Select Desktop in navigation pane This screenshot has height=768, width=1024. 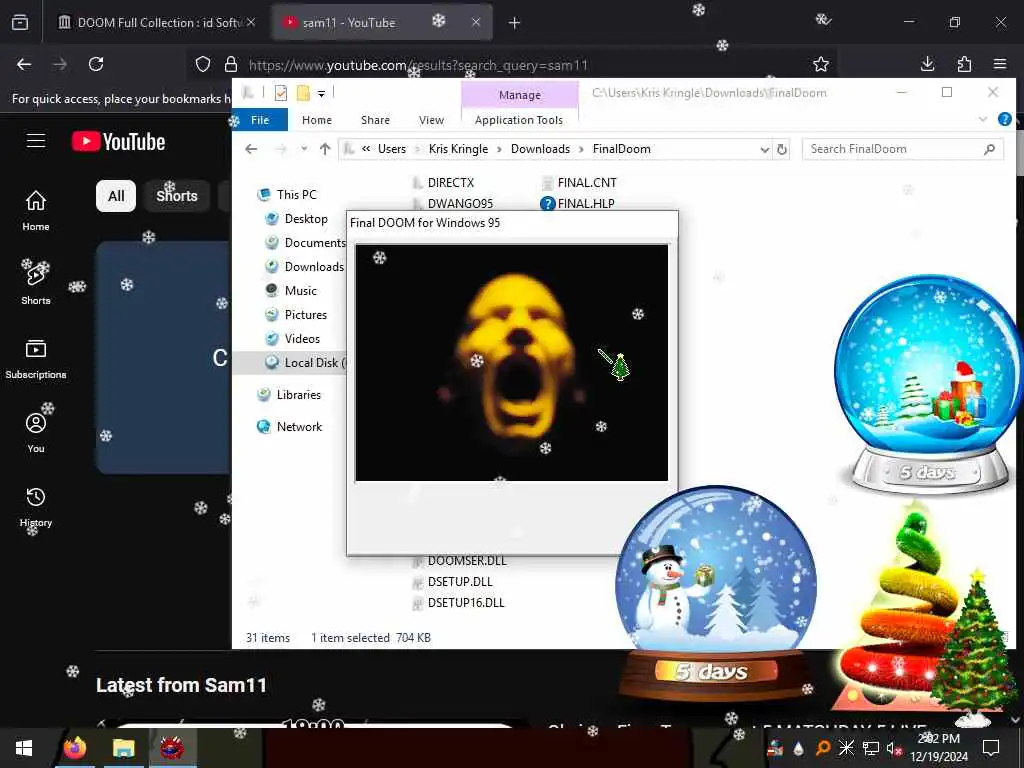click(x=306, y=219)
